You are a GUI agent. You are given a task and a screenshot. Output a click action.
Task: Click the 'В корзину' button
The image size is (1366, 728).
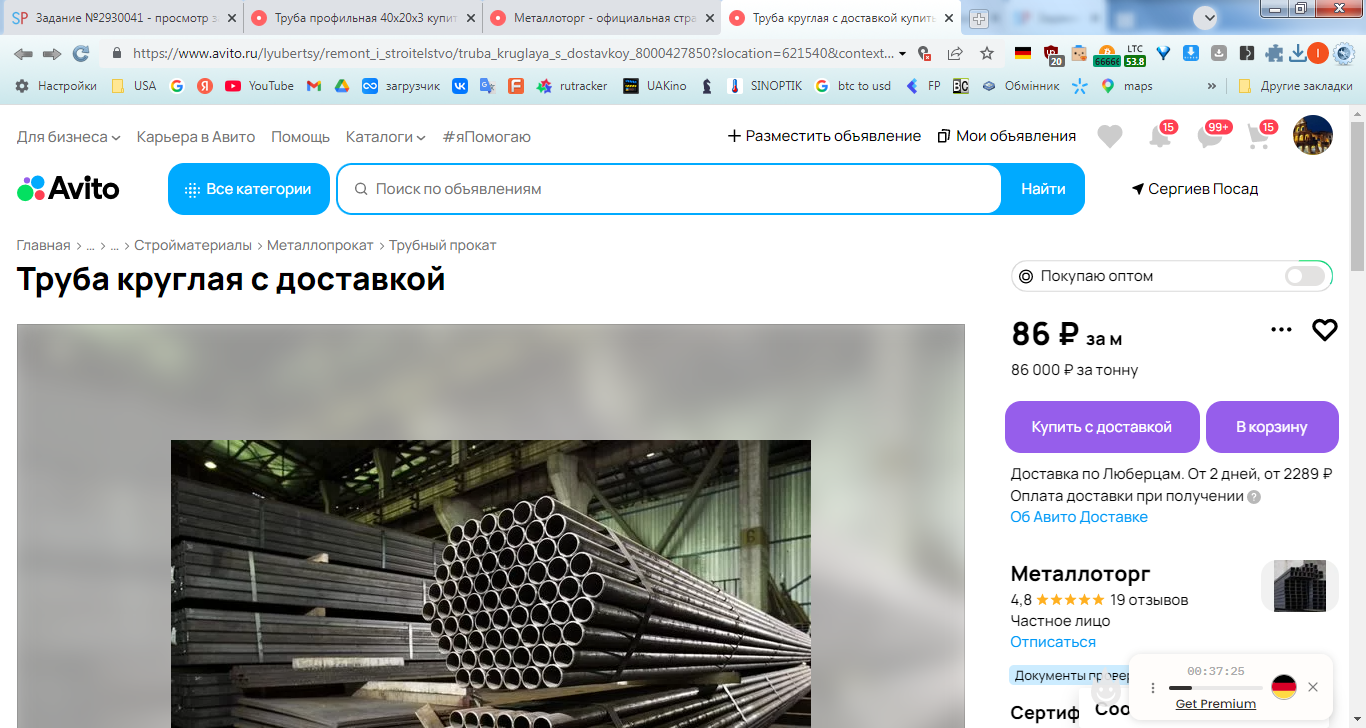pos(1272,427)
